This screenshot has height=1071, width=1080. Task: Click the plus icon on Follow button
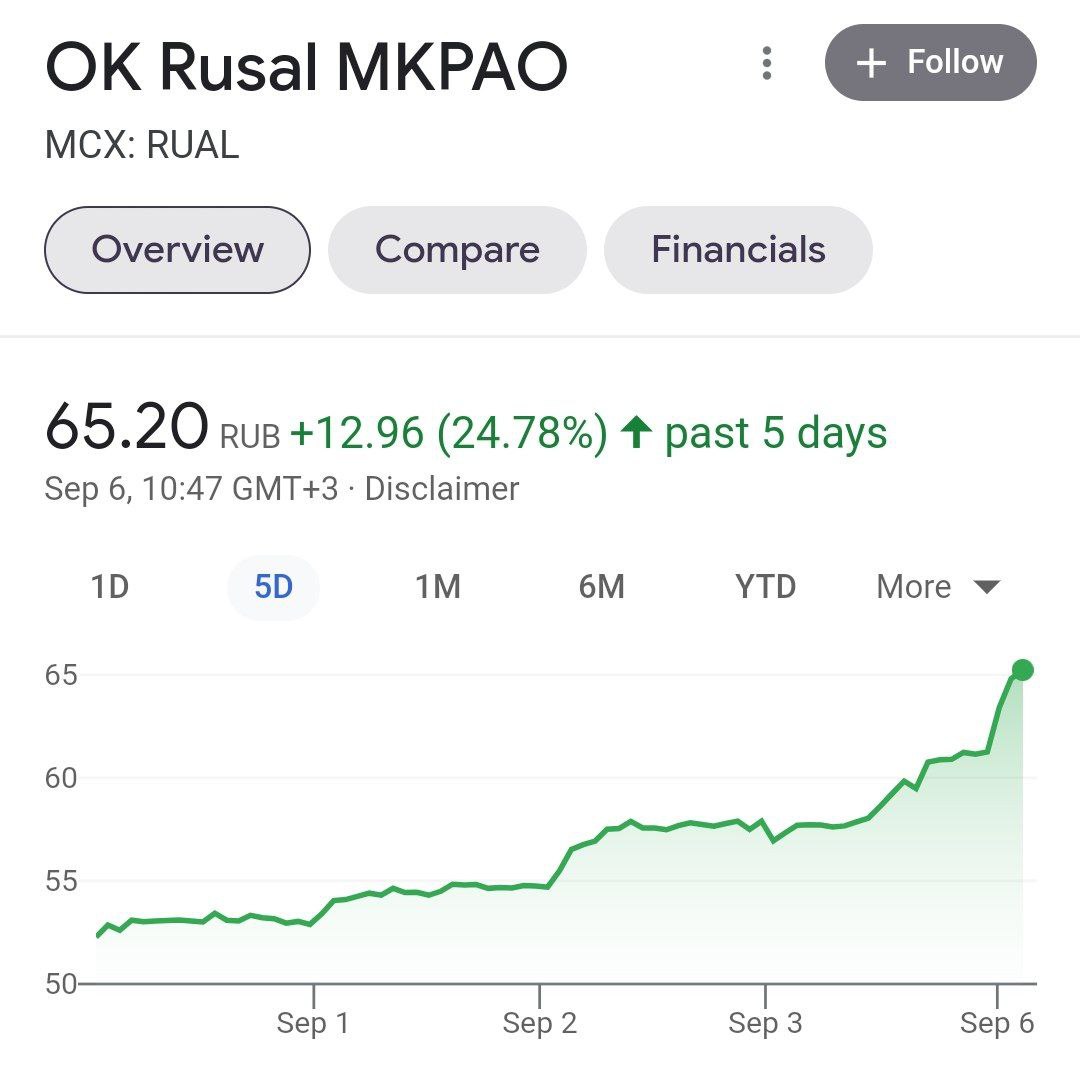[871, 63]
